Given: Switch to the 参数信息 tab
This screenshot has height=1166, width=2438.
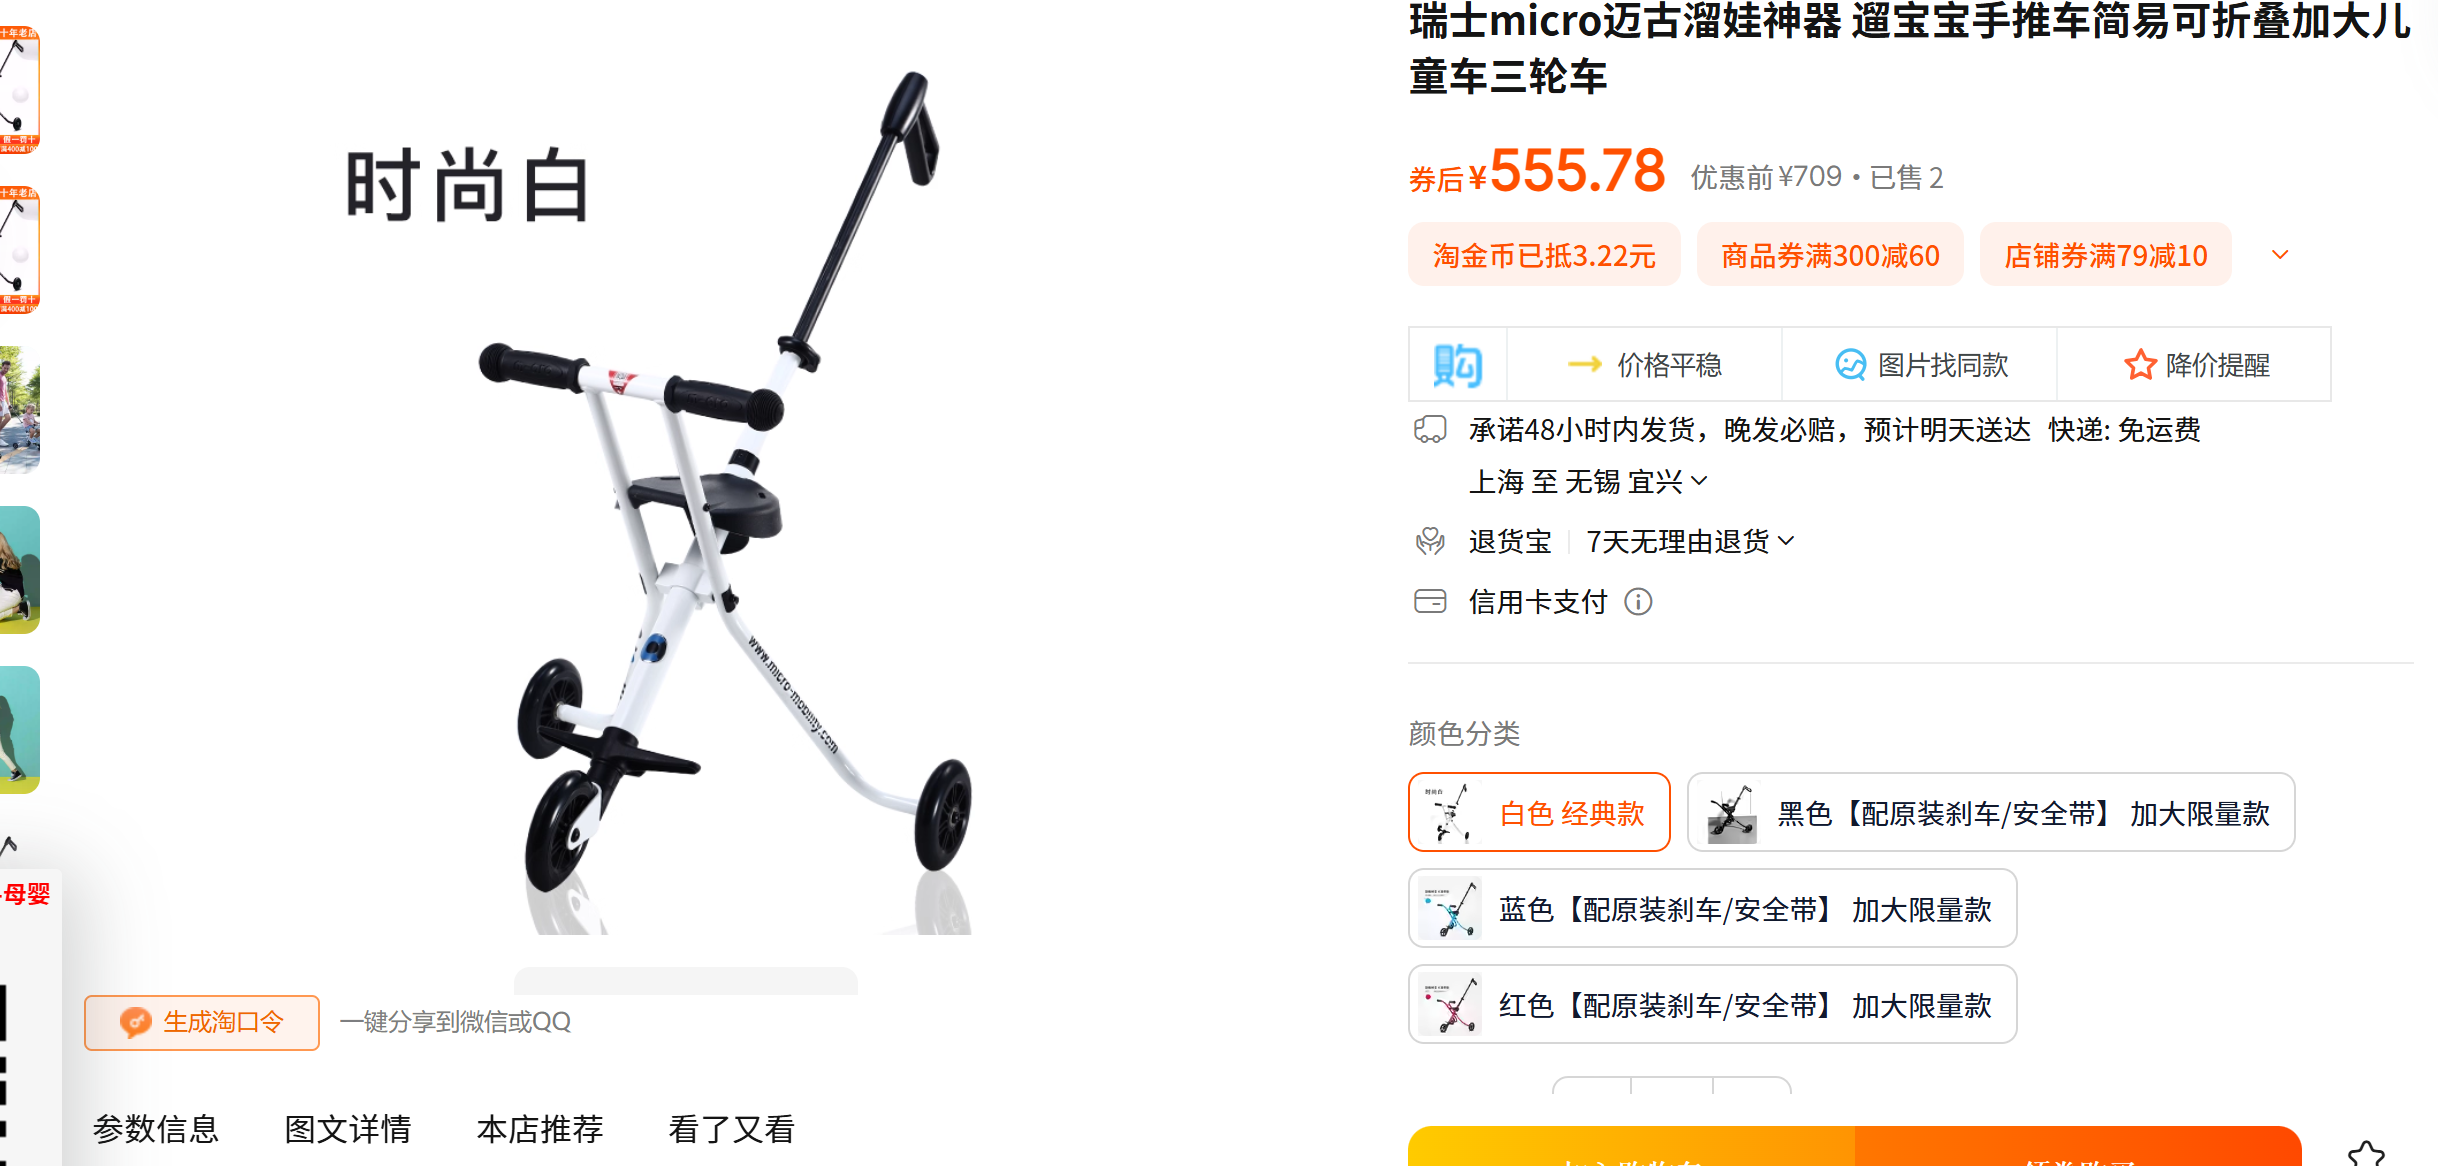Looking at the screenshot, I should point(156,1129).
